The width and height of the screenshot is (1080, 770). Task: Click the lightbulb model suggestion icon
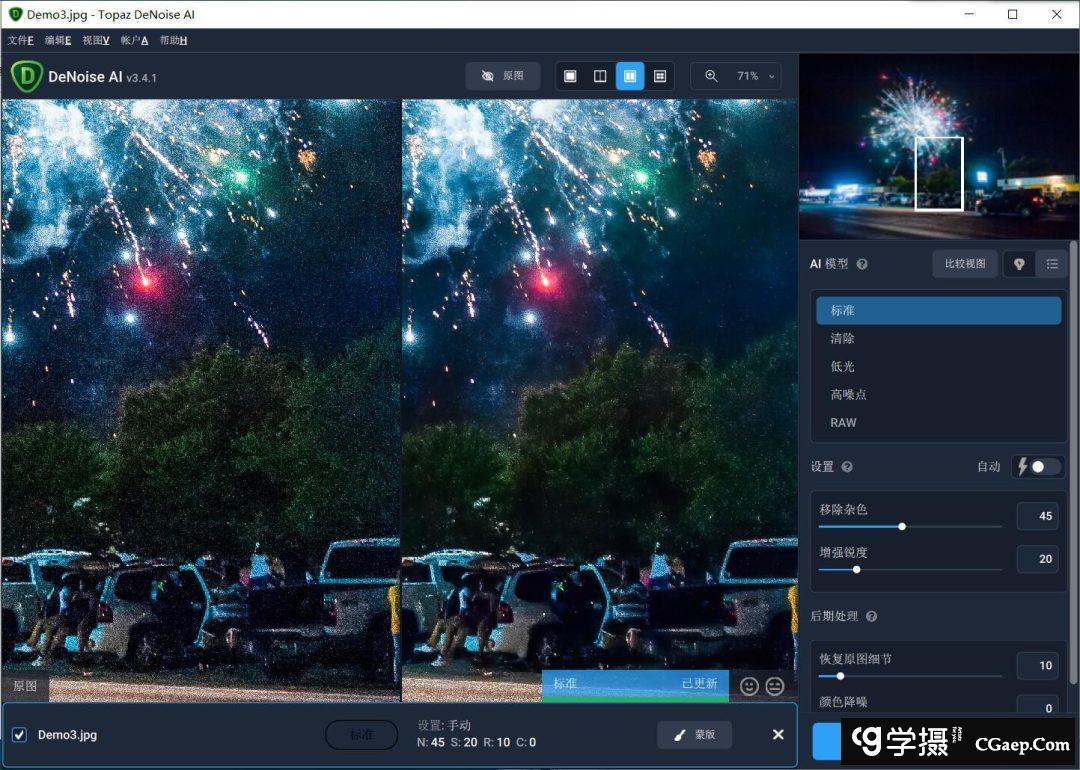1019,264
